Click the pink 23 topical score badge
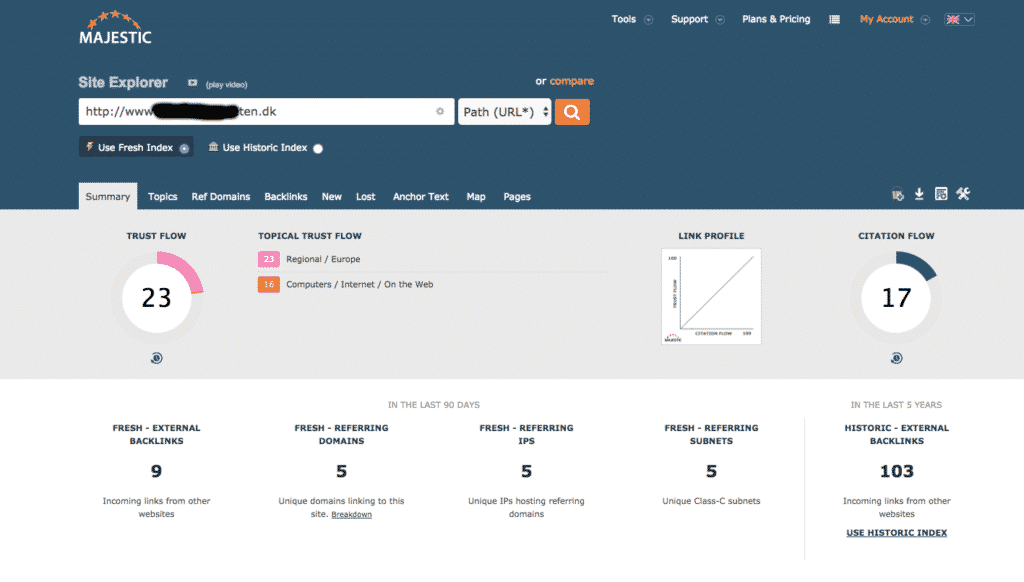1024x582 pixels. tap(268, 259)
